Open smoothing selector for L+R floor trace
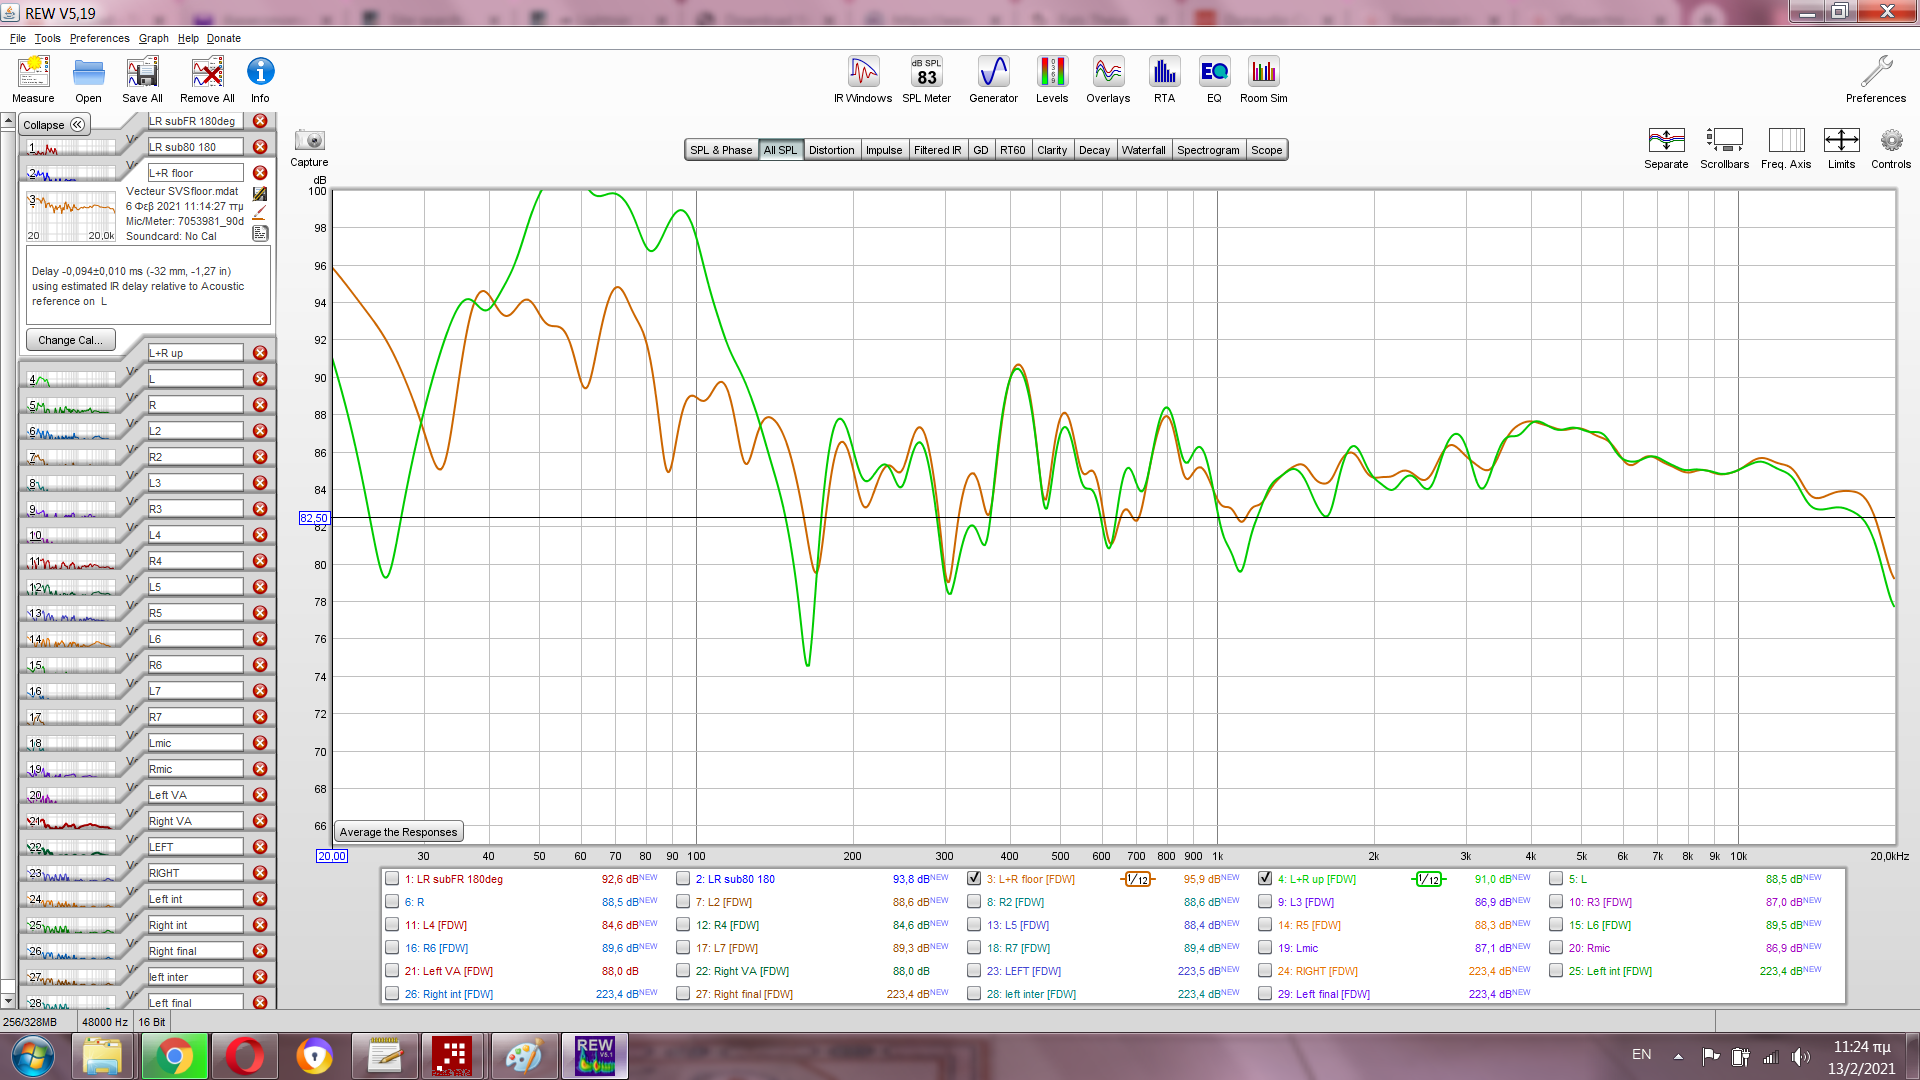Screen dimensions: 1920x1080 coord(1138,880)
